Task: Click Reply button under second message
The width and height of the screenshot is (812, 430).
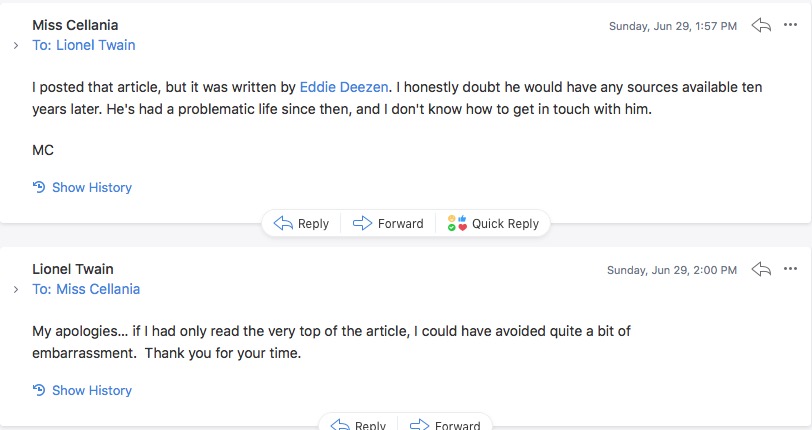Action: [358, 425]
